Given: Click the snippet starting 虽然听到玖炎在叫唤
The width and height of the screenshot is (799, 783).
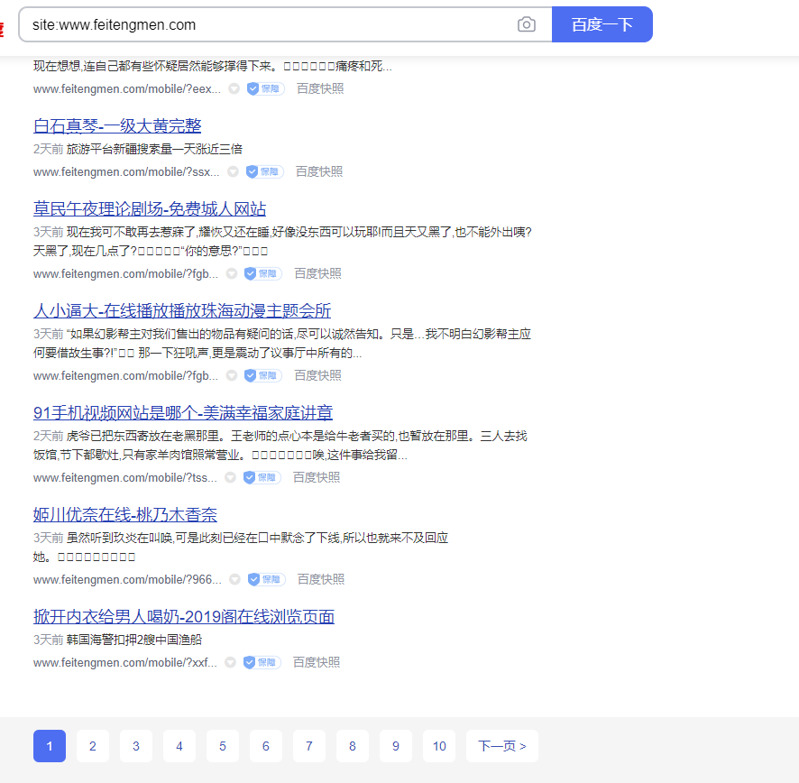Looking at the screenshot, I should tap(241, 547).
